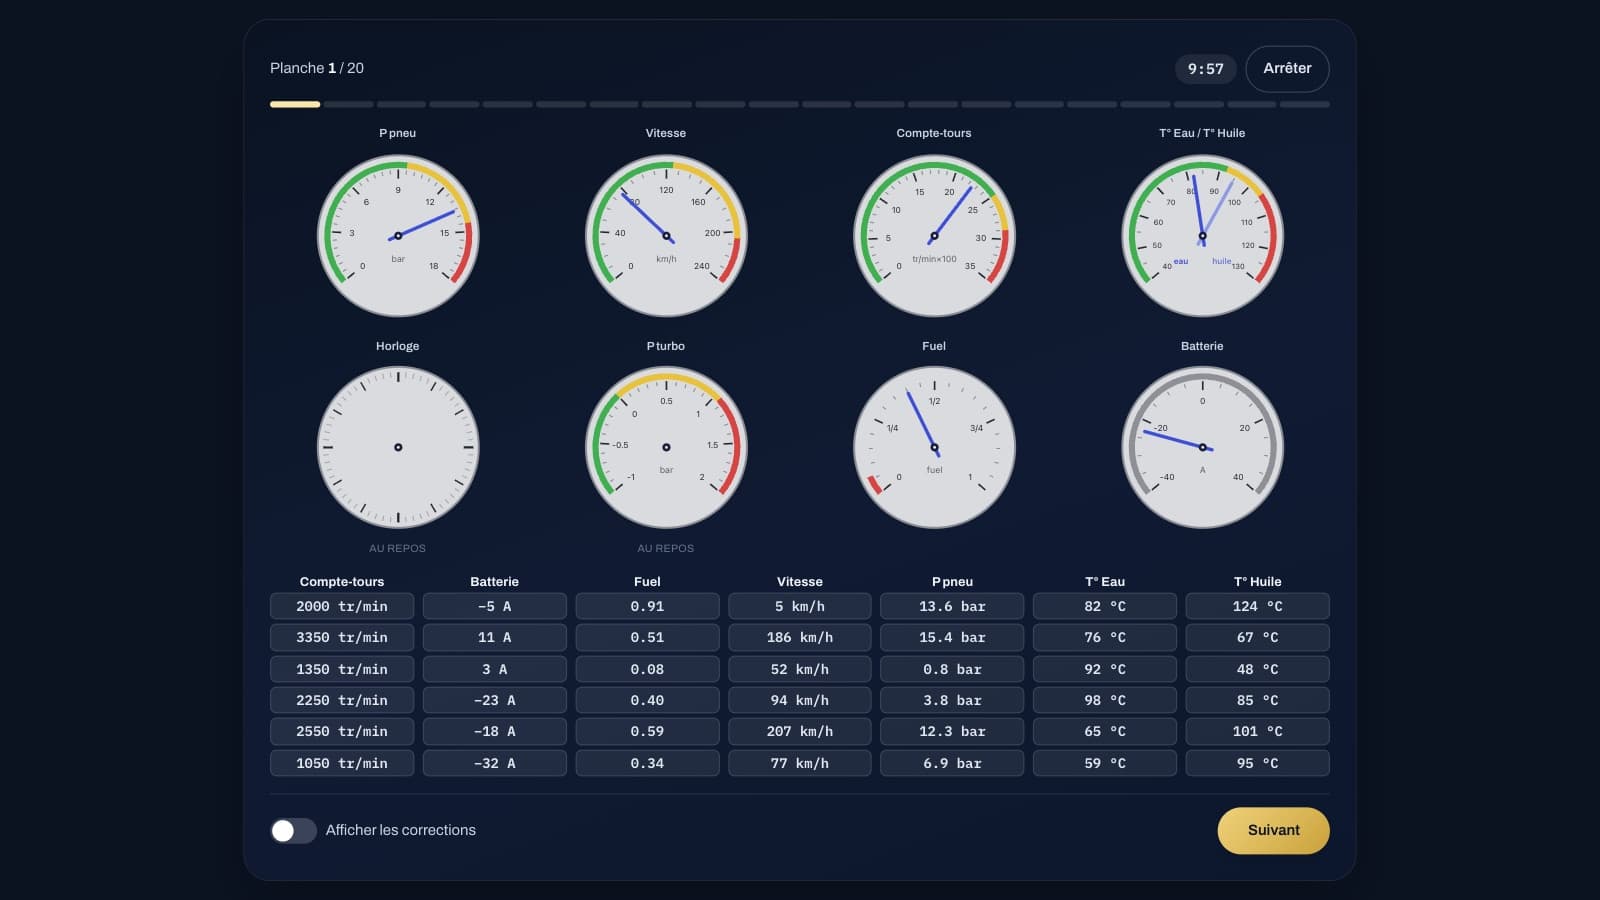Click the Horloge clock dial
Viewport: 1600px width, 900px height.
point(398,447)
